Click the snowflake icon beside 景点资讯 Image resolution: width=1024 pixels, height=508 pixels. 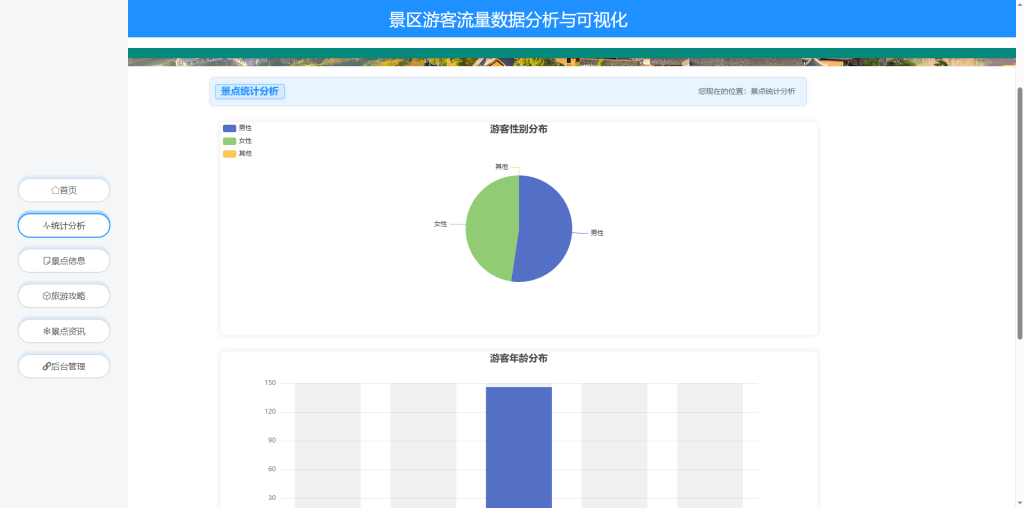[46, 331]
